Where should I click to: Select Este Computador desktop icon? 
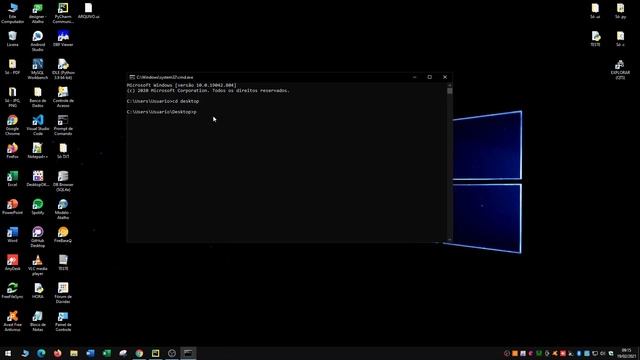12,12
